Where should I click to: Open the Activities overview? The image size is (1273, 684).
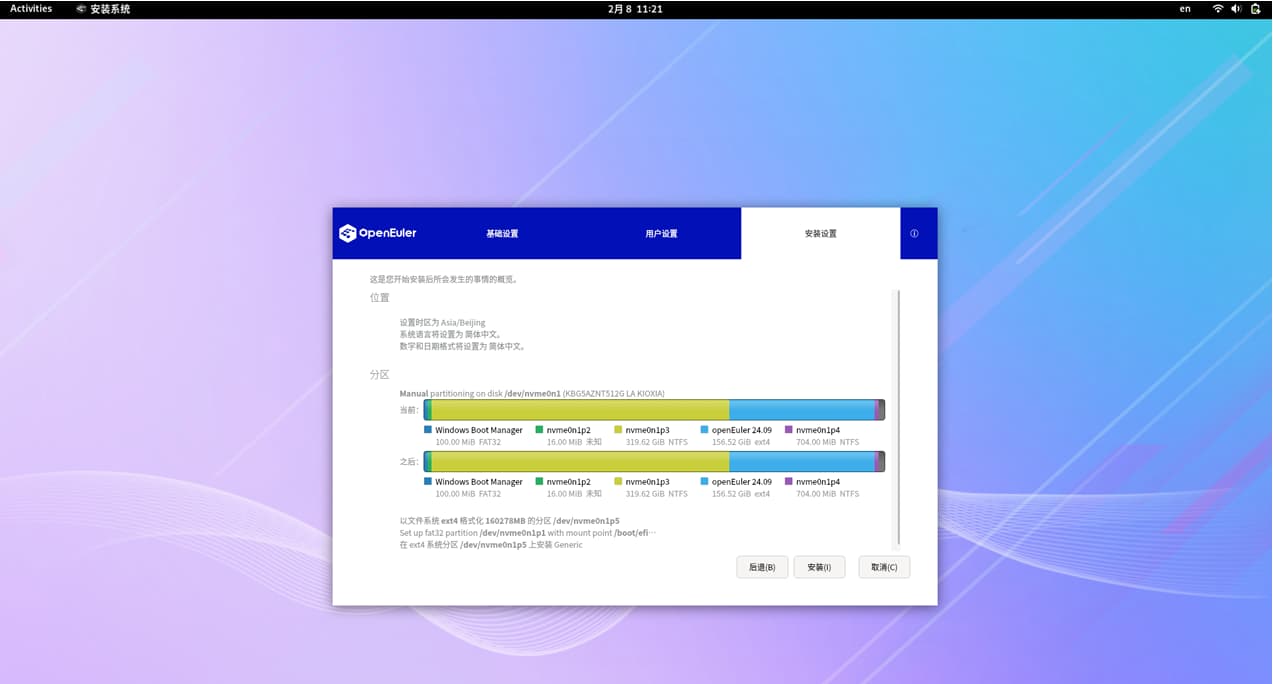click(31, 9)
